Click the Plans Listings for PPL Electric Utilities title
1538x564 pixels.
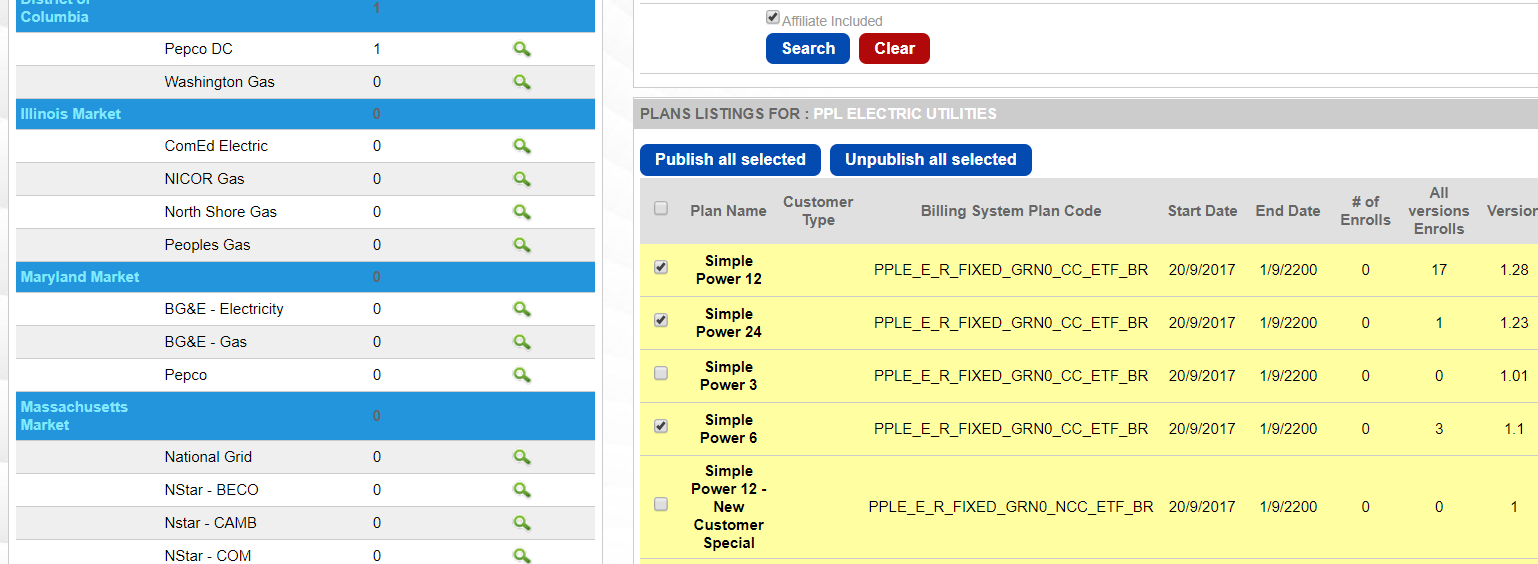tap(818, 114)
